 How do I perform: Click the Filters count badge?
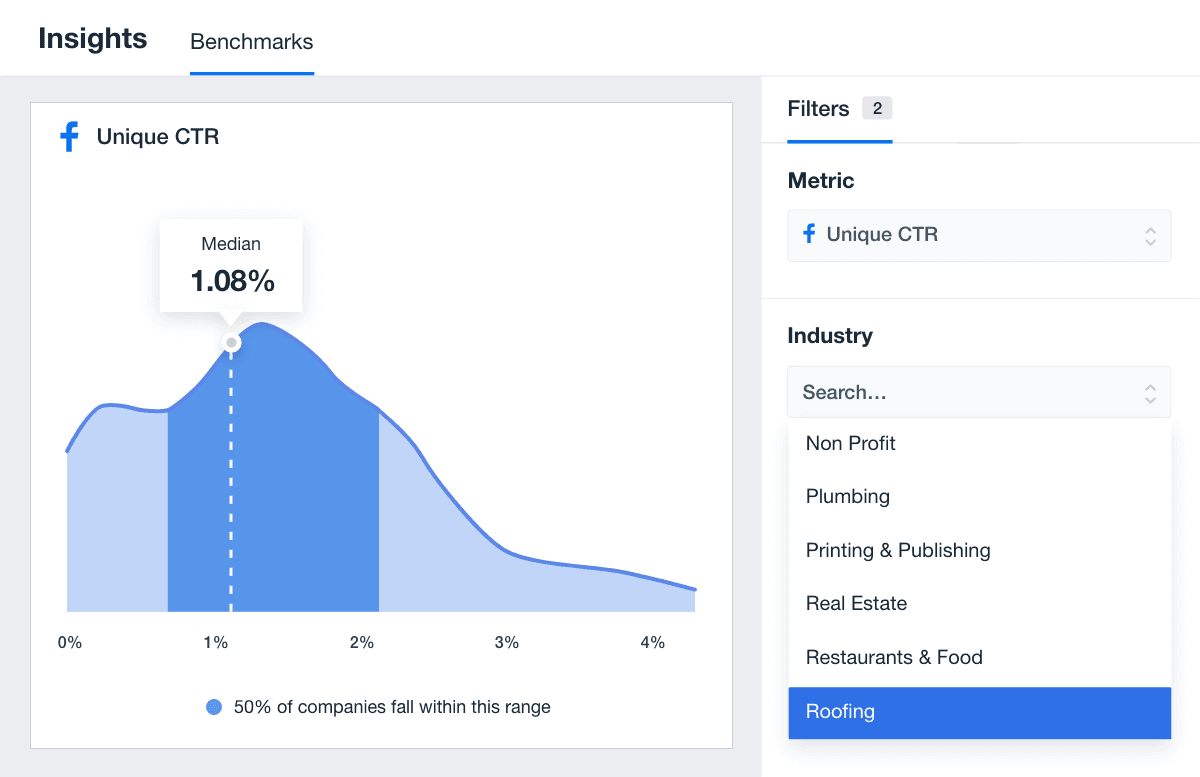click(x=877, y=109)
